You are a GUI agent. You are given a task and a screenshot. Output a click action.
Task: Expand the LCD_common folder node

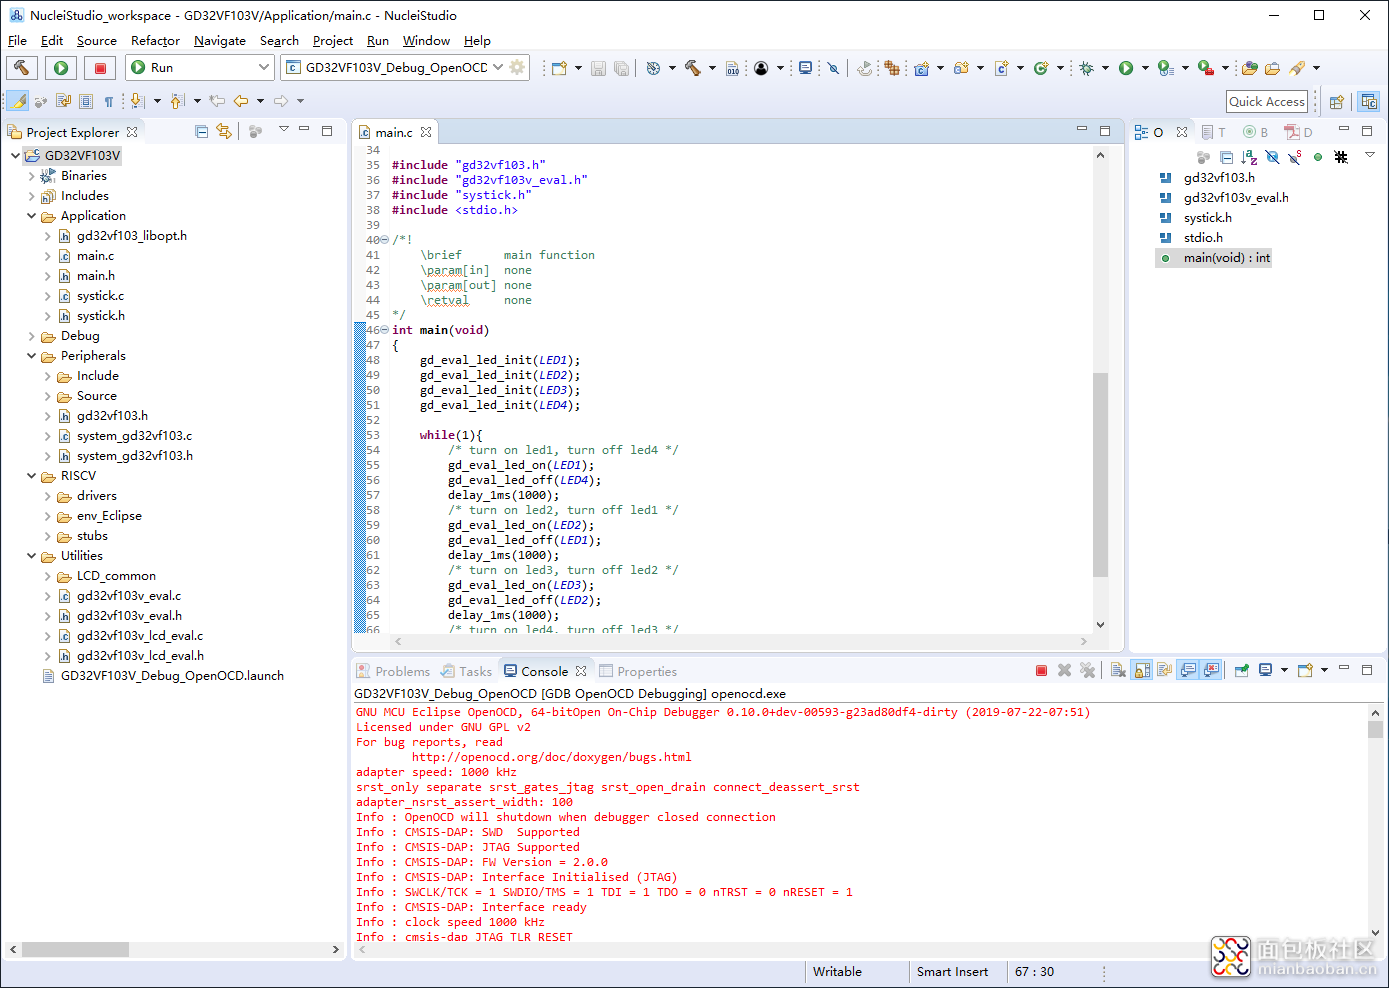click(x=47, y=576)
